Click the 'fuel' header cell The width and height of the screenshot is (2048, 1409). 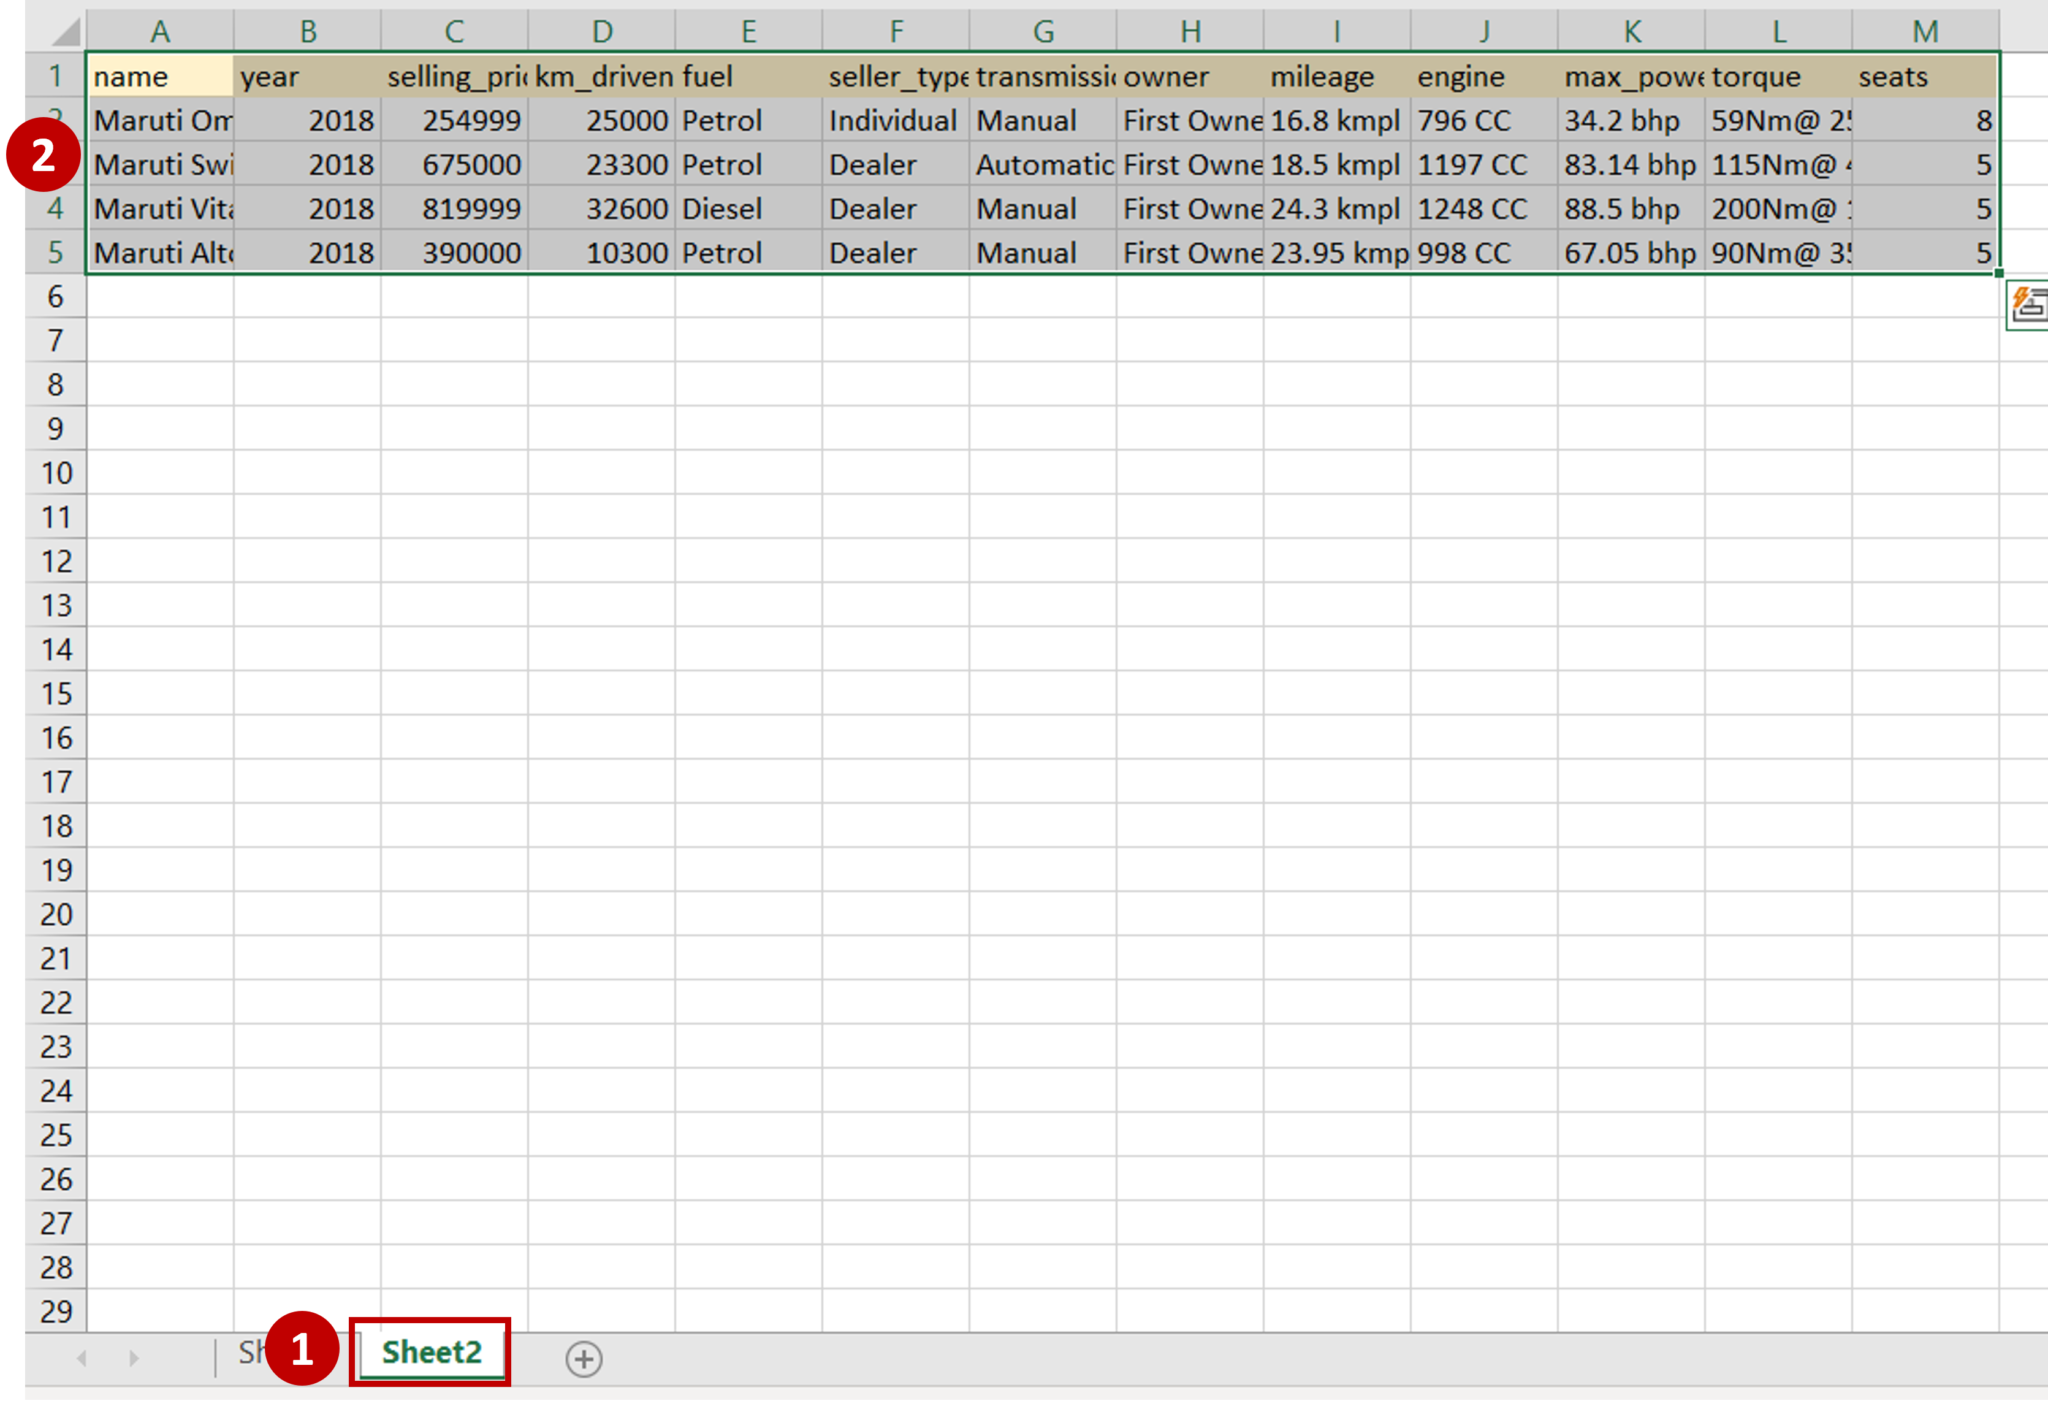coord(748,76)
